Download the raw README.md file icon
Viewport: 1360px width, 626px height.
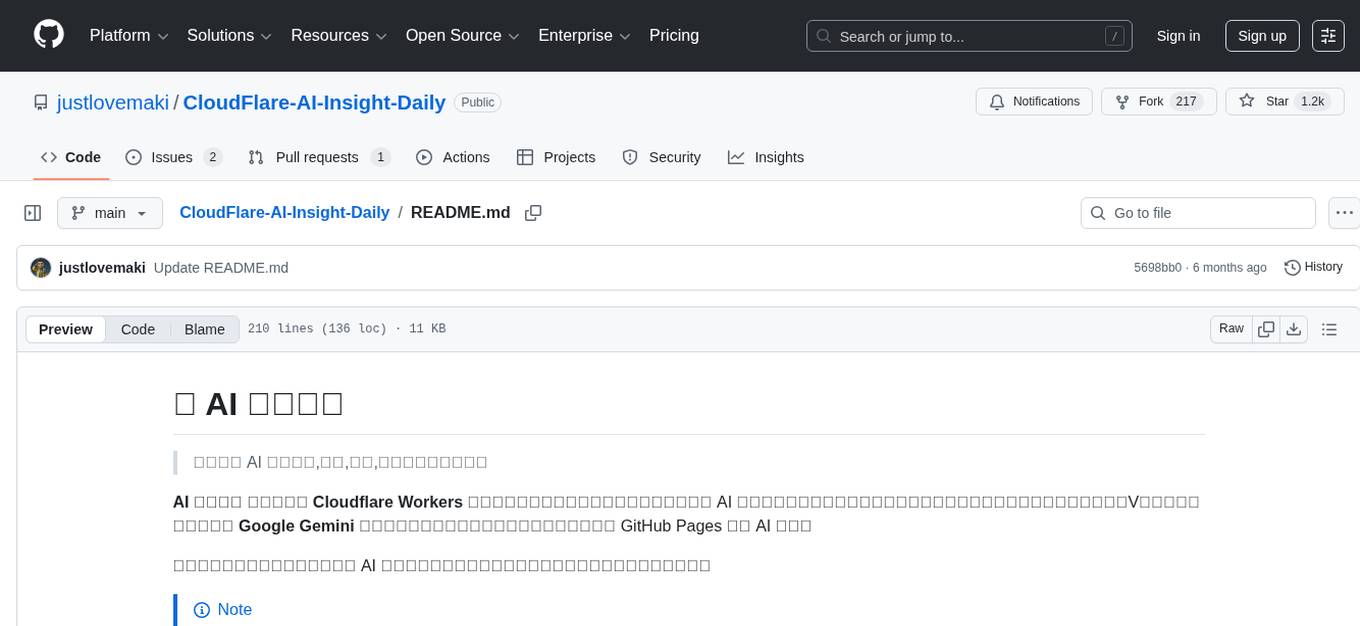(1294, 328)
